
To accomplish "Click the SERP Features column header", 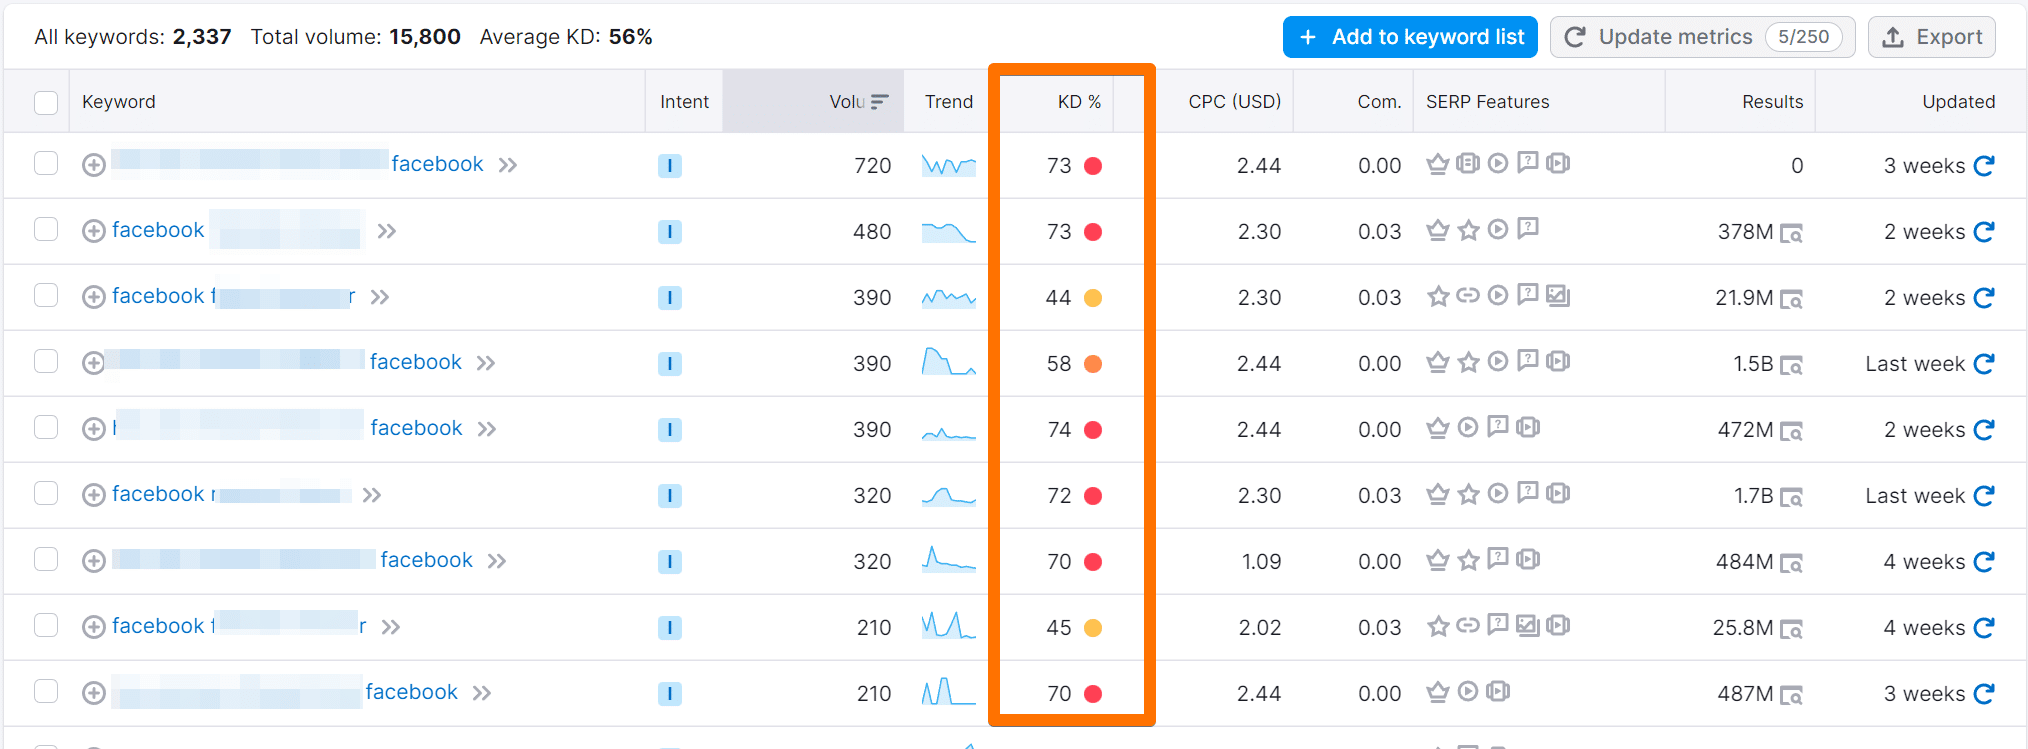I will pos(1487,102).
